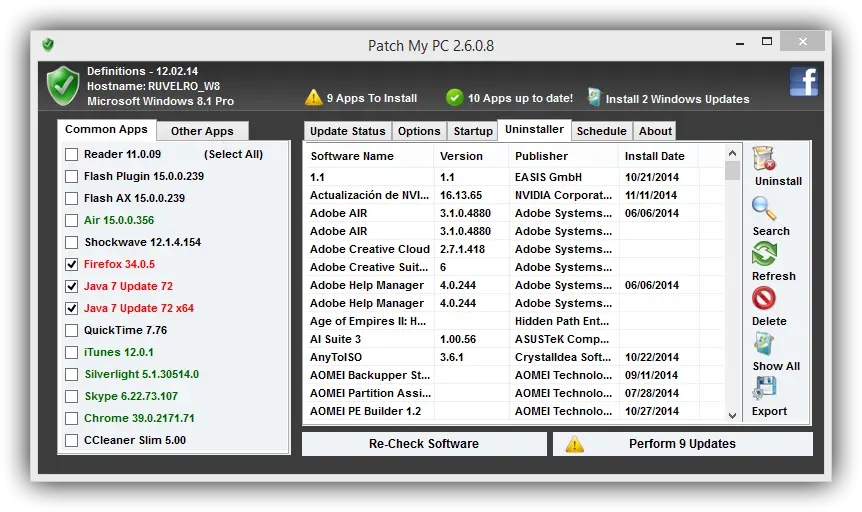Click the small shield icon in title bar
862x512 pixels.
pyautogui.click(x=48, y=45)
